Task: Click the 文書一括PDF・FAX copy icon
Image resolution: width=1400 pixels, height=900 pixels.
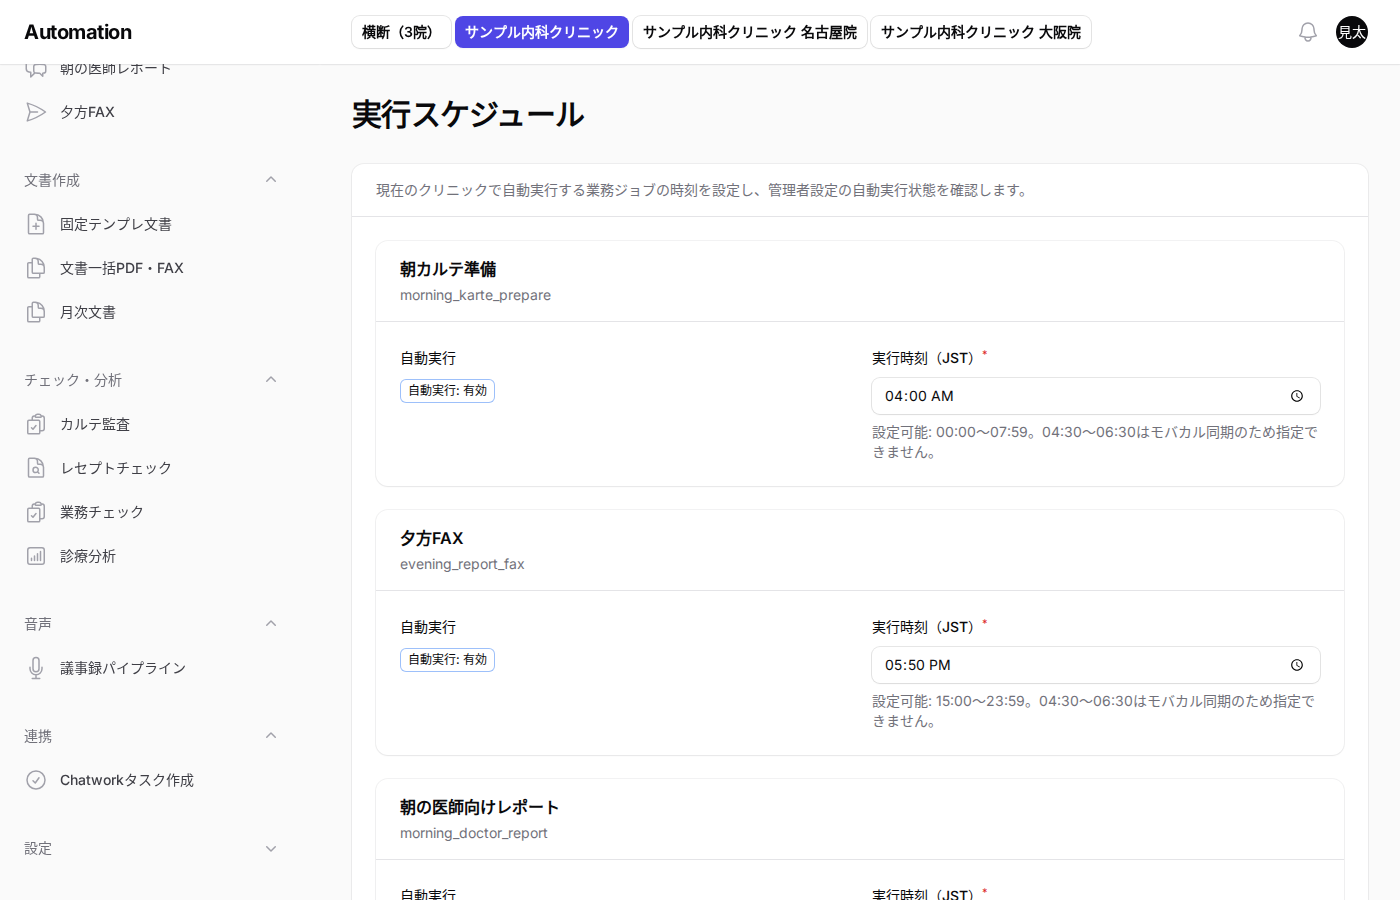Action: pyautogui.click(x=36, y=268)
